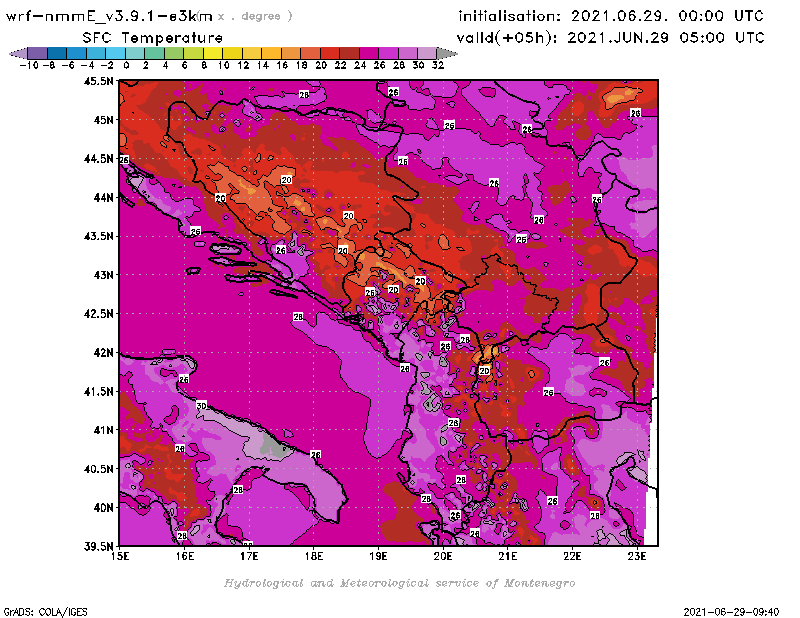Click the '30' contour label on the map
The image size is (800, 618).
pos(202,406)
